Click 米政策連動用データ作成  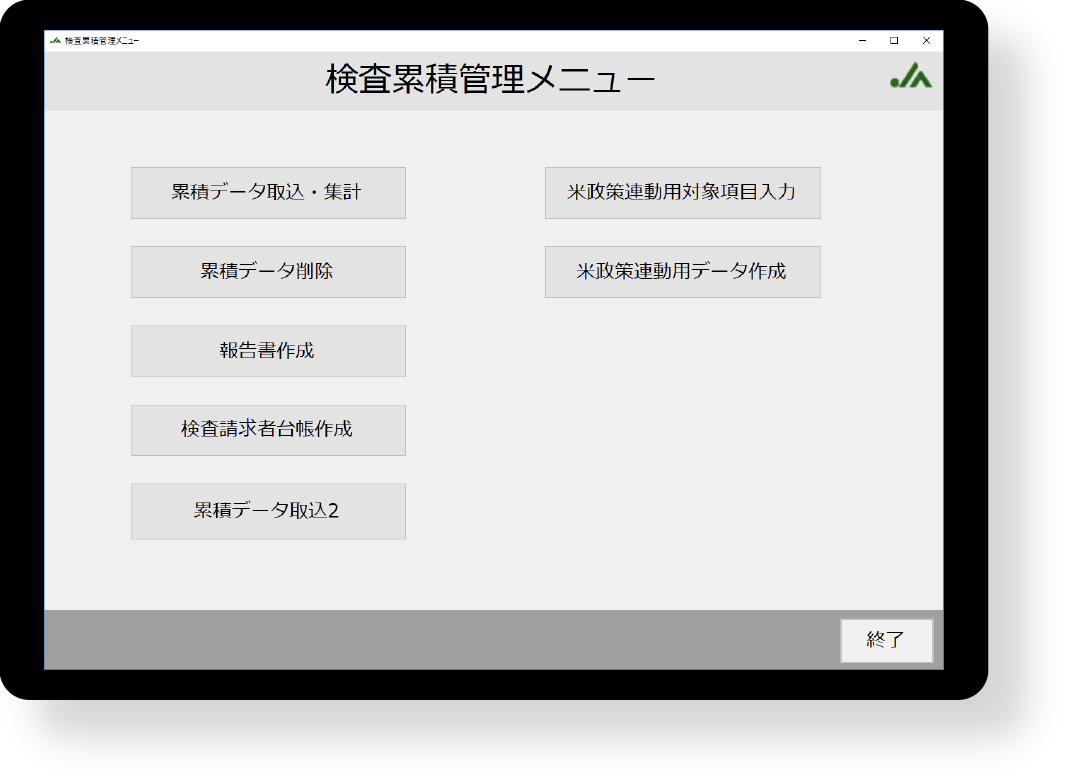pyautogui.click(x=682, y=272)
